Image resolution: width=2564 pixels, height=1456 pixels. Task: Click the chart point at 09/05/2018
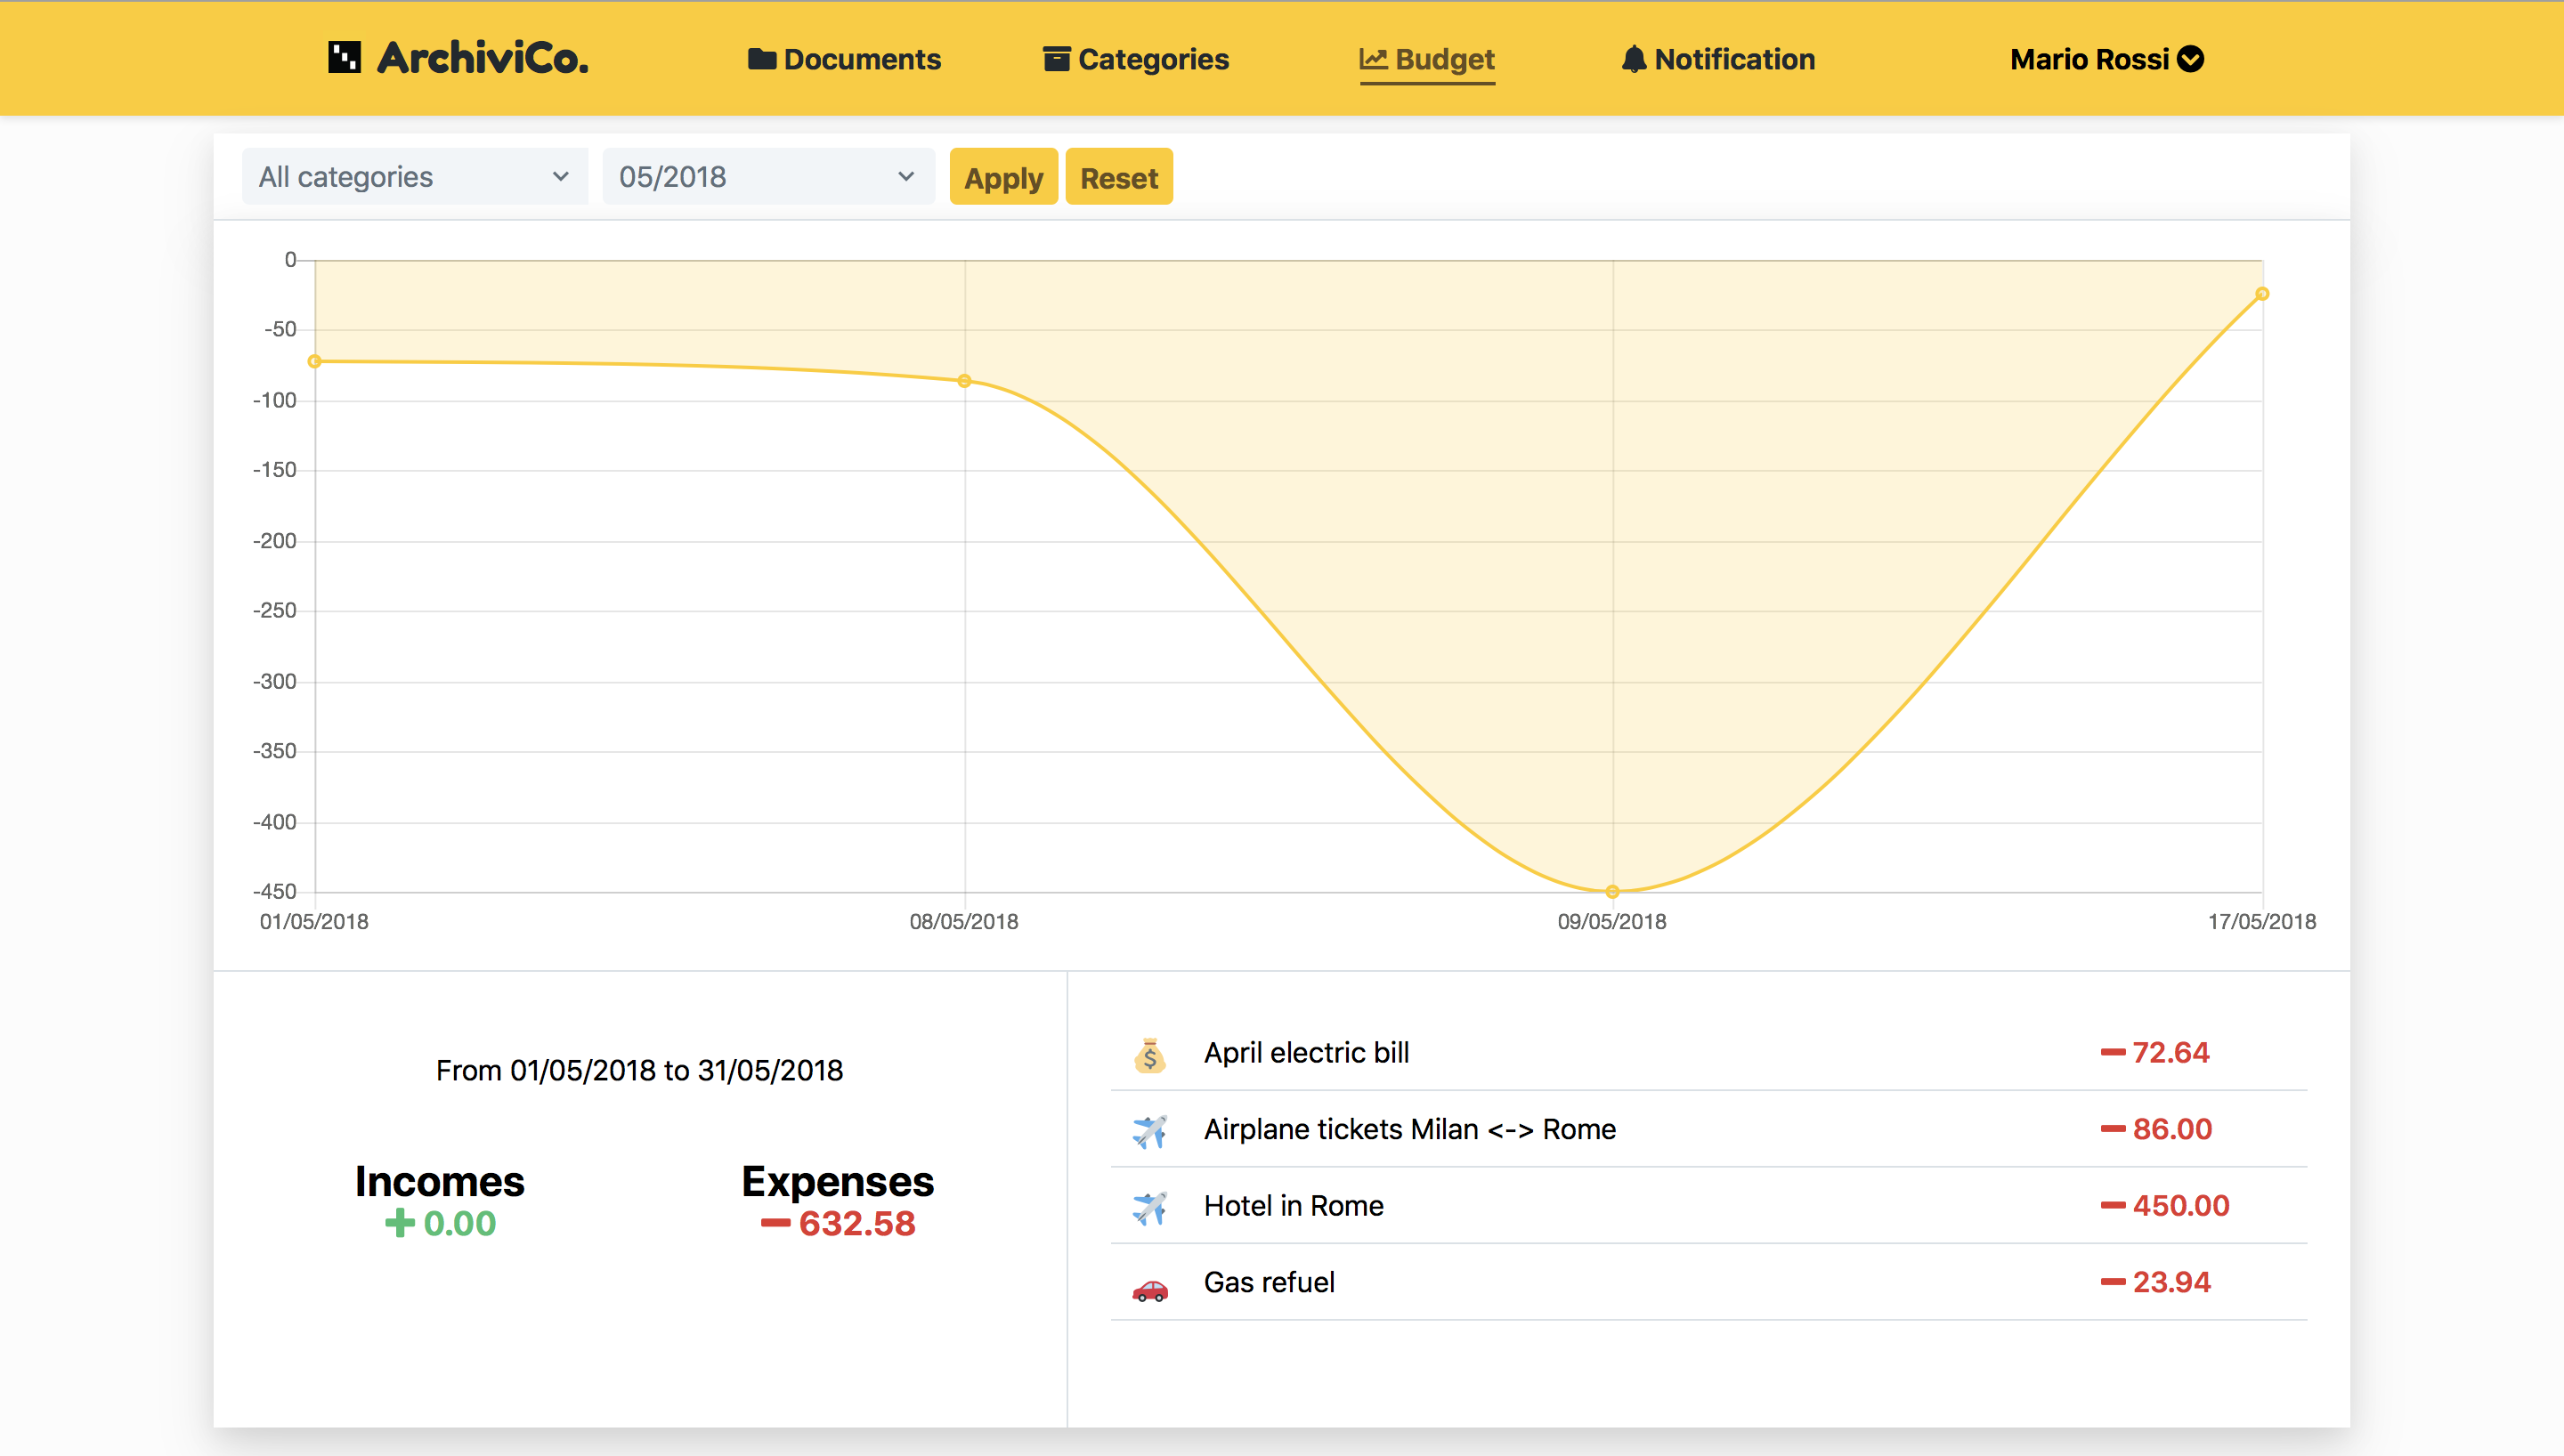click(x=1612, y=891)
